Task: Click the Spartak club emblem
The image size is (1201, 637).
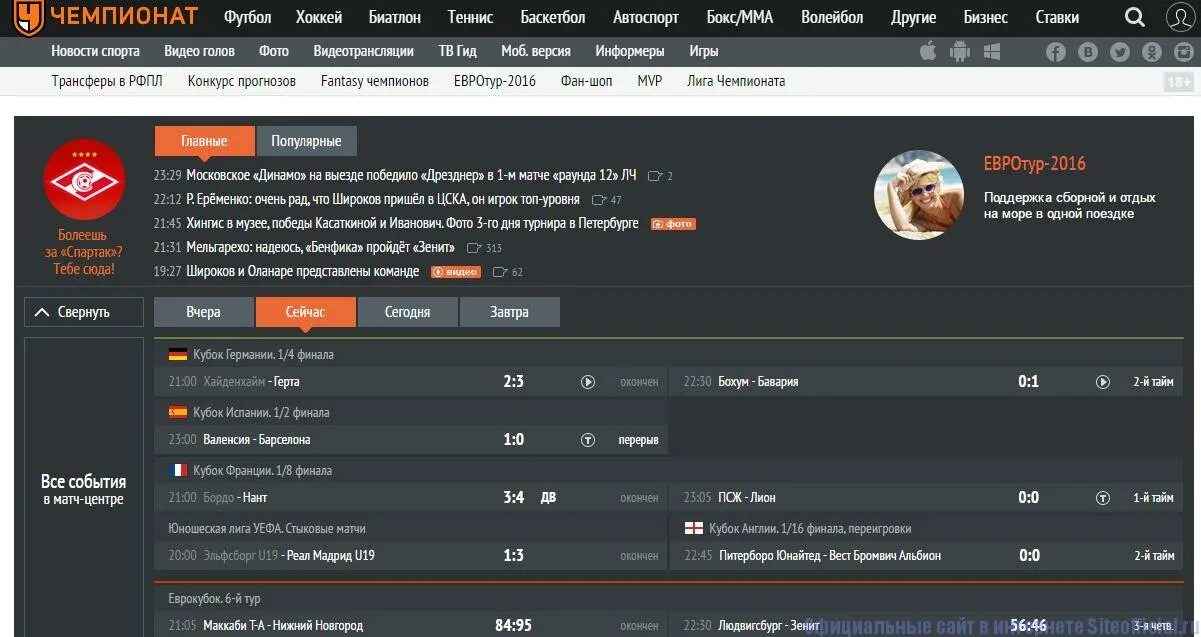Action: (84, 180)
